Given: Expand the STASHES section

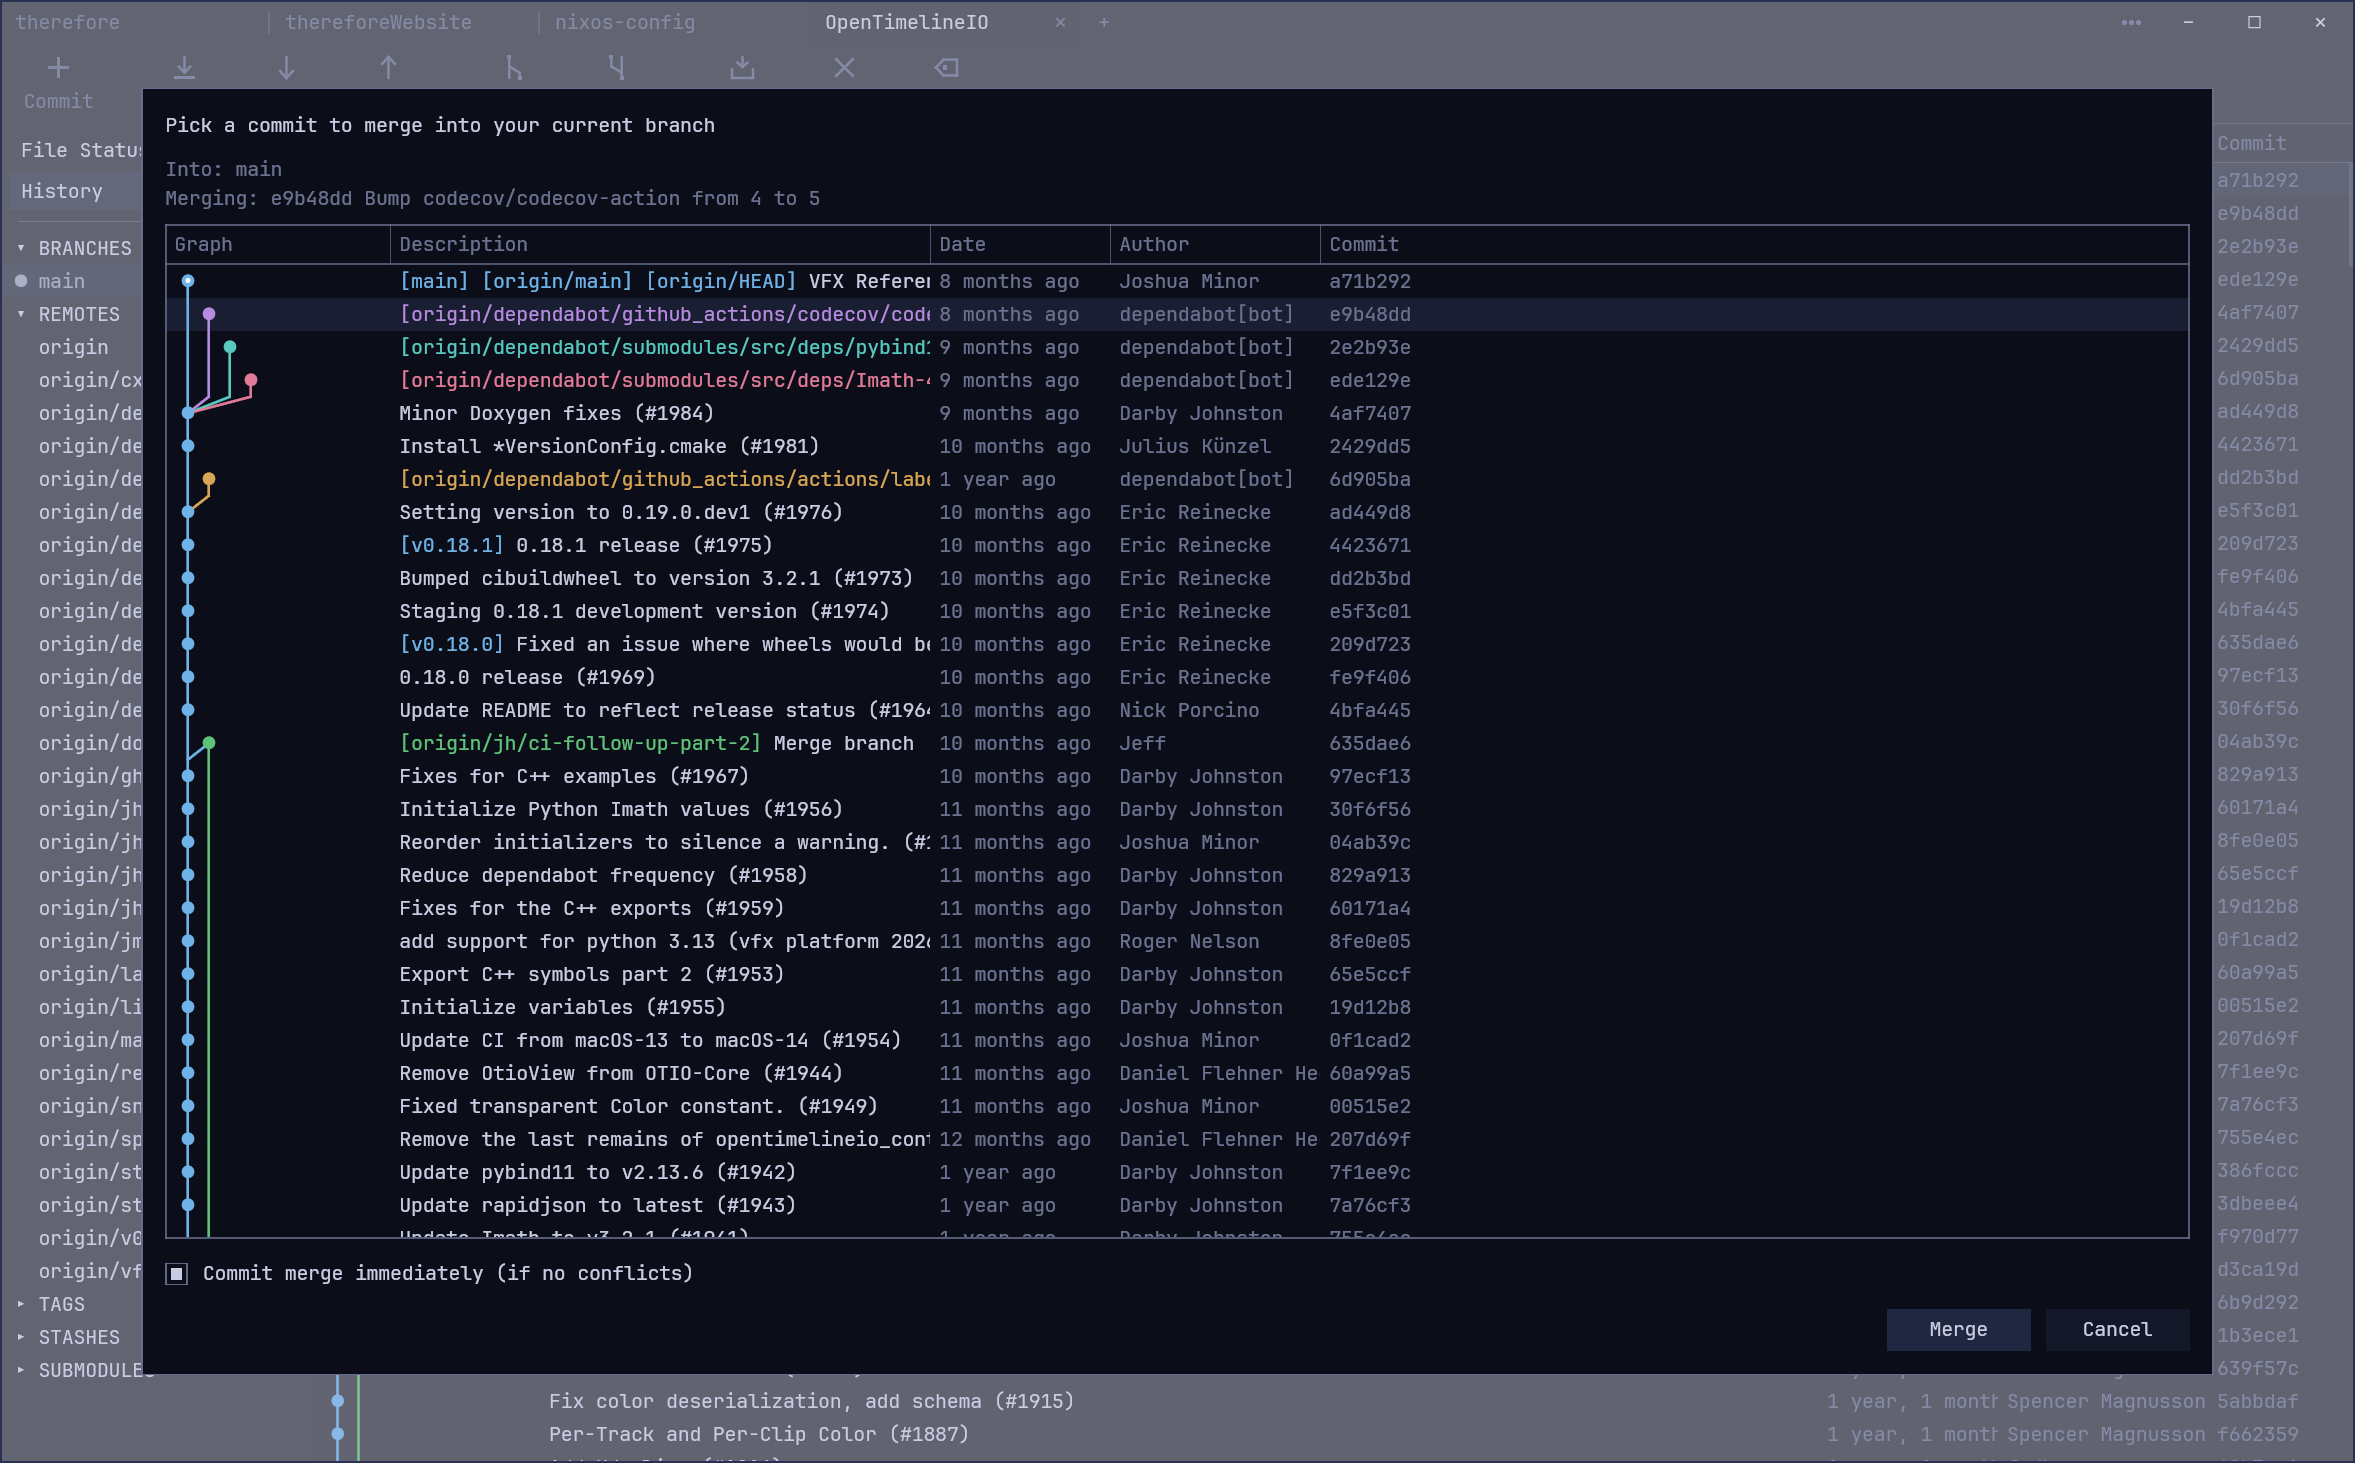Looking at the screenshot, I should [21, 1337].
